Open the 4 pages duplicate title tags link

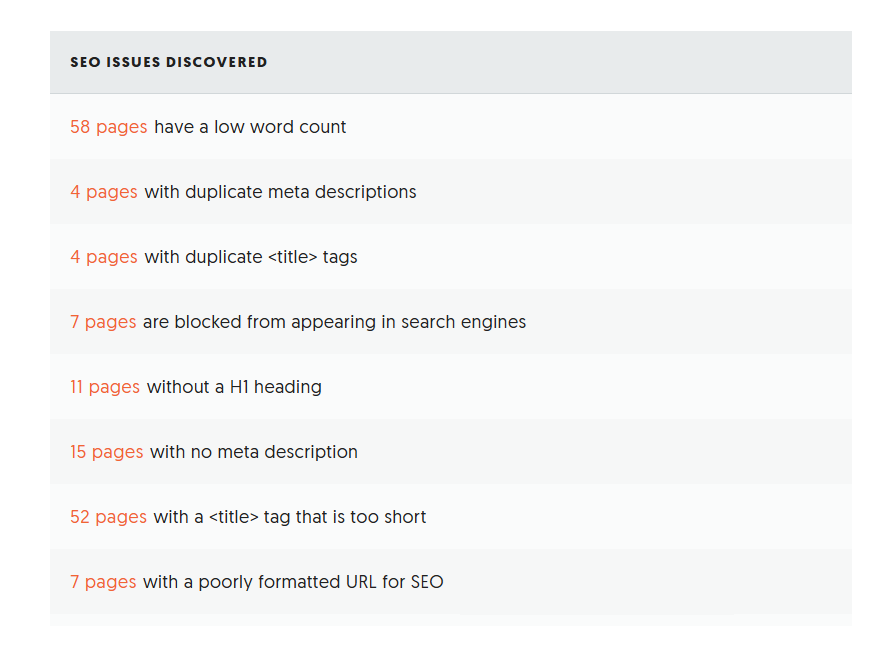pos(104,257)
